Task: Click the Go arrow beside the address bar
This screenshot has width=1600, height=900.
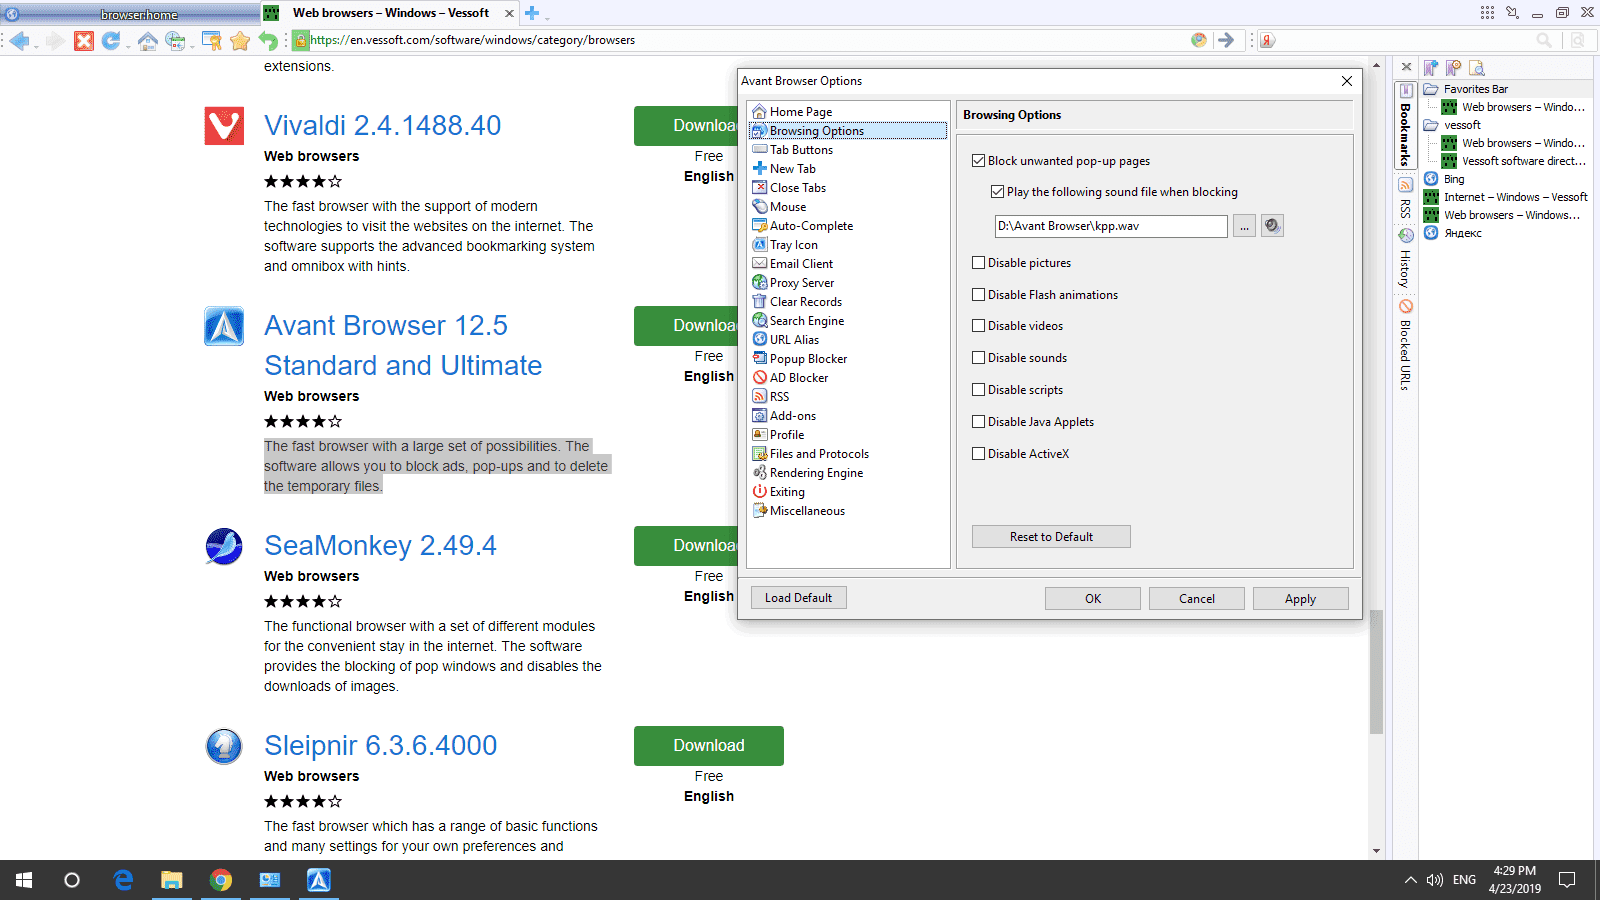Action: [1226, 40]
